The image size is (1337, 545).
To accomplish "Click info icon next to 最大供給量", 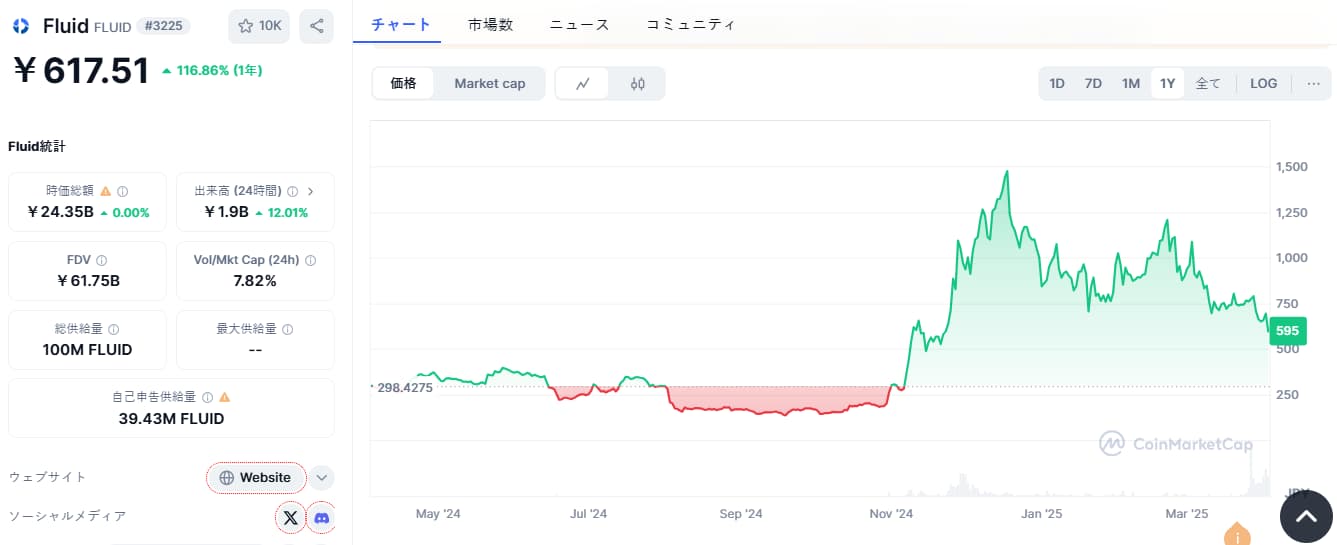I will [288, 329].
